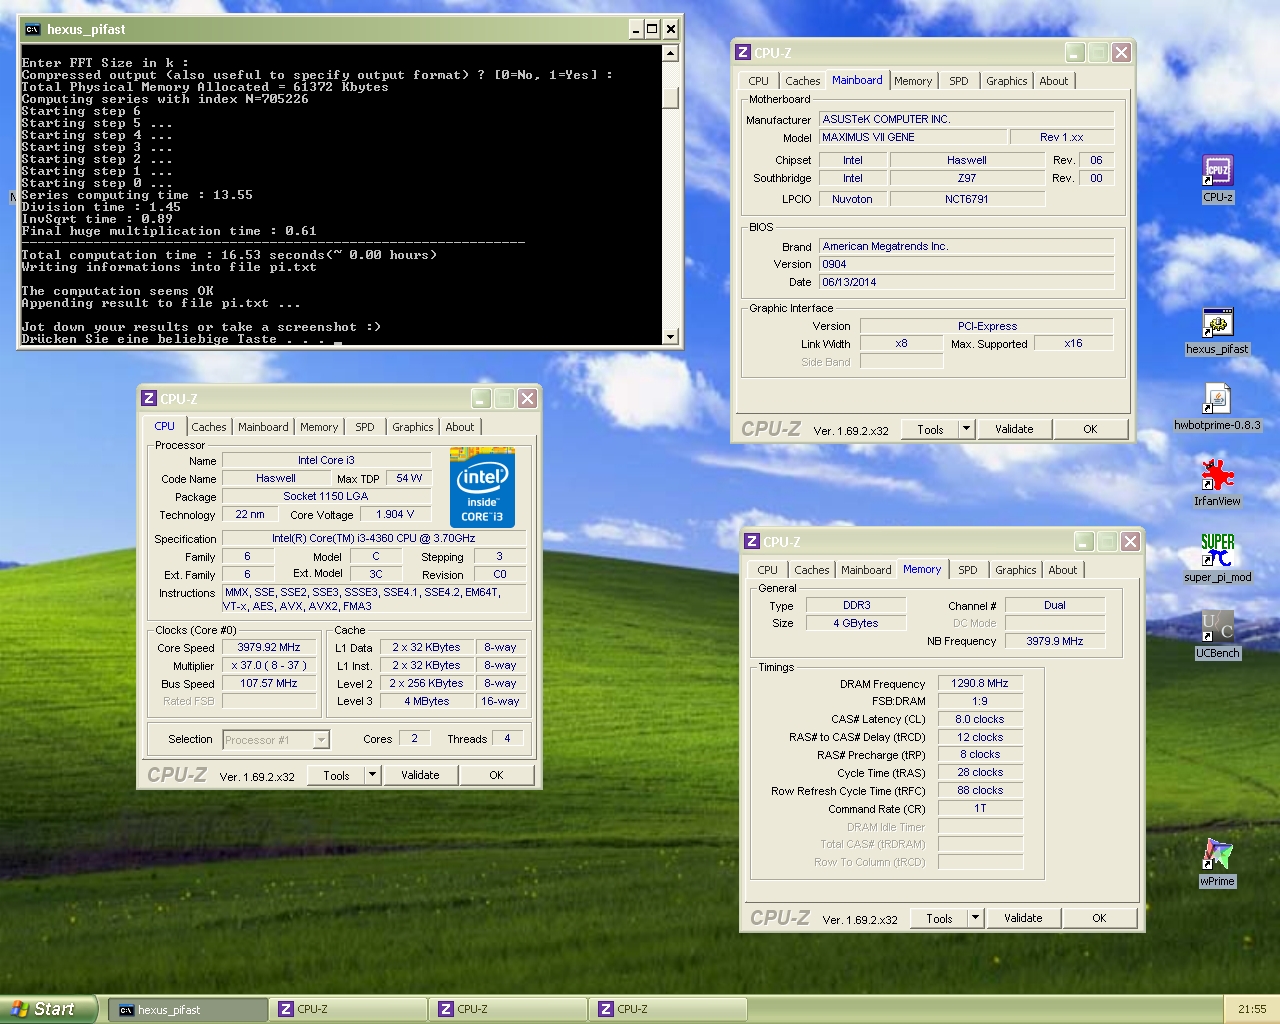Switch to Caches tab in the processor CPU-Z window
The image size is (1280, 1024).
[x=209, y=428]
